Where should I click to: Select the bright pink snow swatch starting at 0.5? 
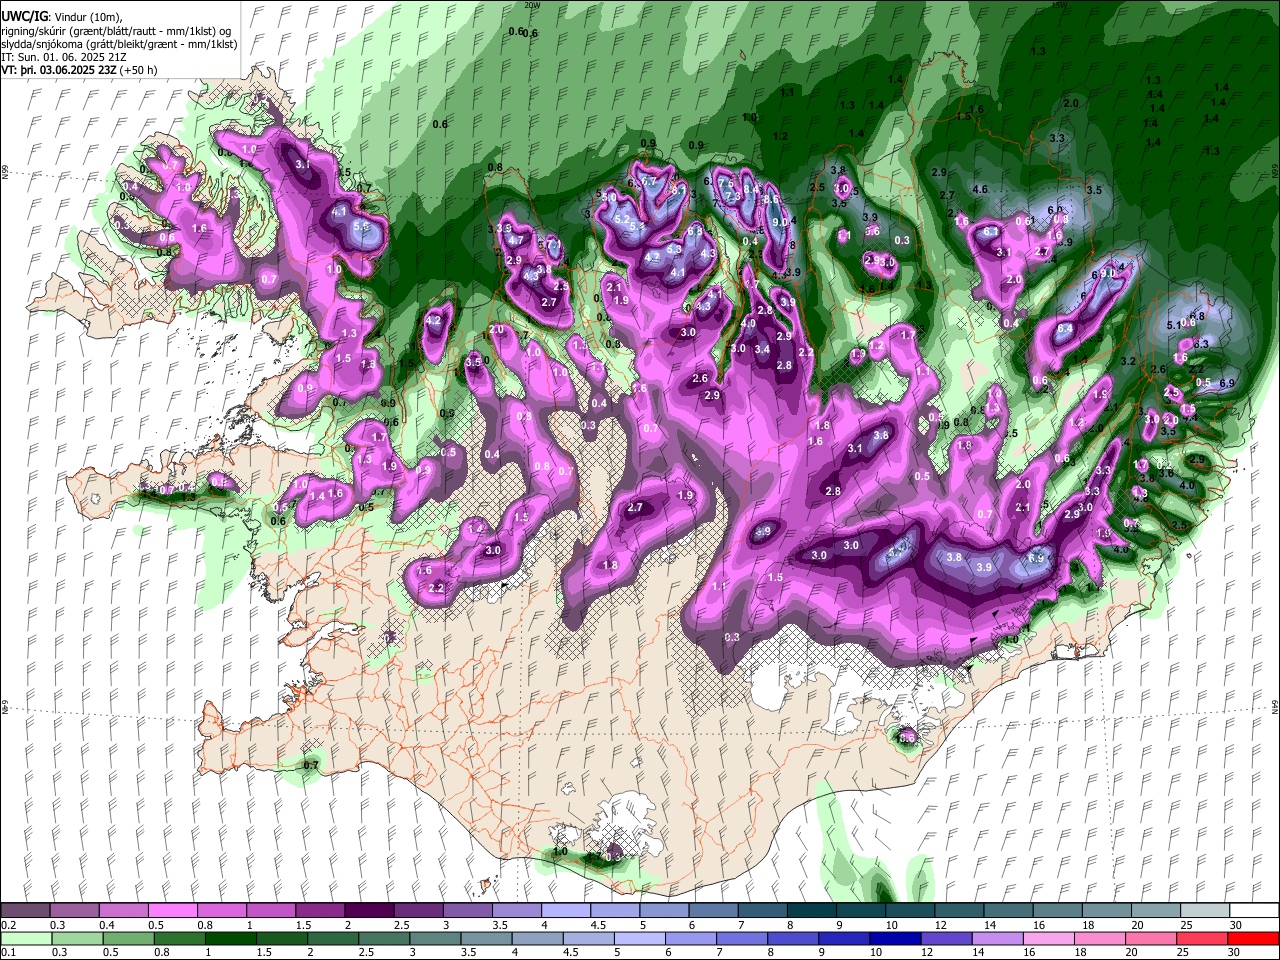click(172, 910)
